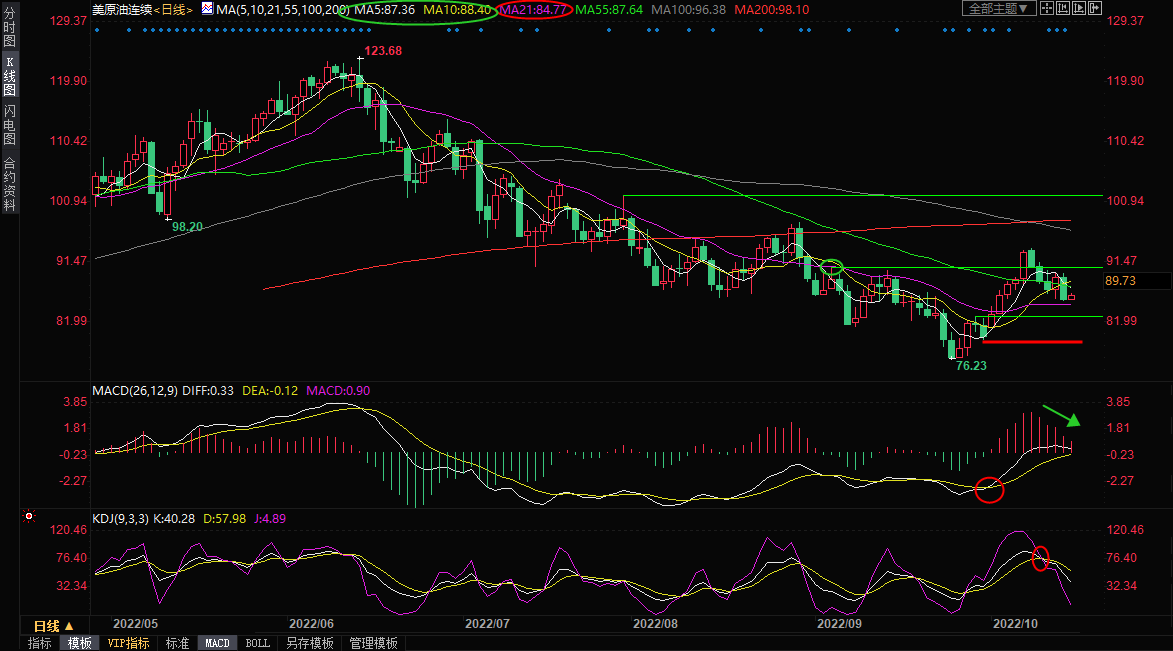Image resolution: width=1173 pixels, height=651 pixels.
Task: Click the 另存模板 button
Action: tap(310, 643)
